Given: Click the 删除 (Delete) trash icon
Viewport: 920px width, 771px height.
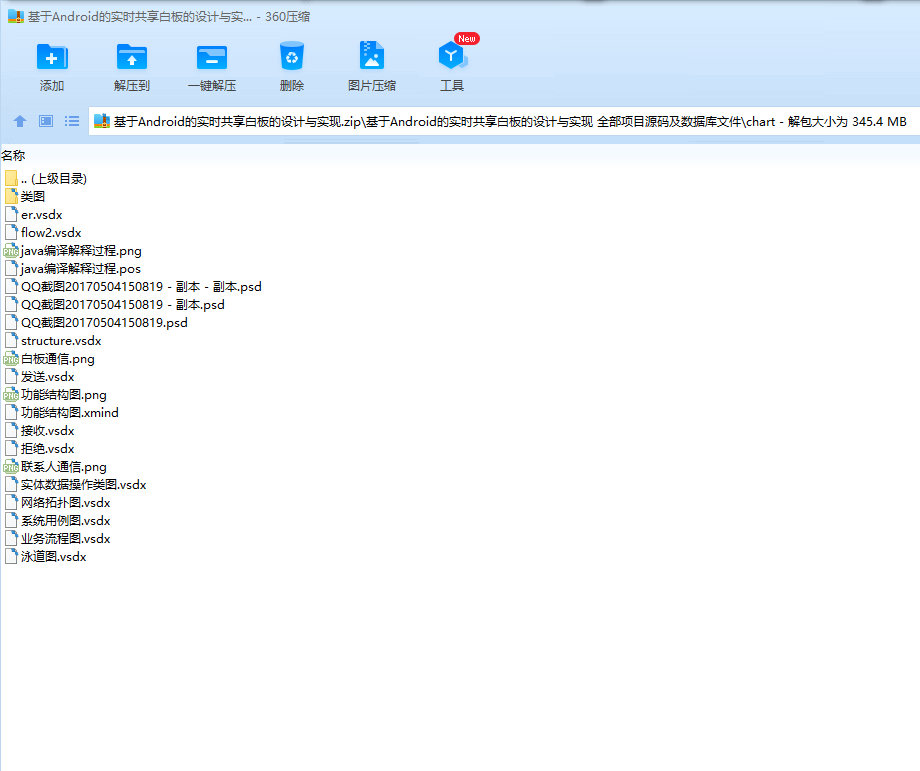Looking at the screenshot, I should click(x=292, y=57).
